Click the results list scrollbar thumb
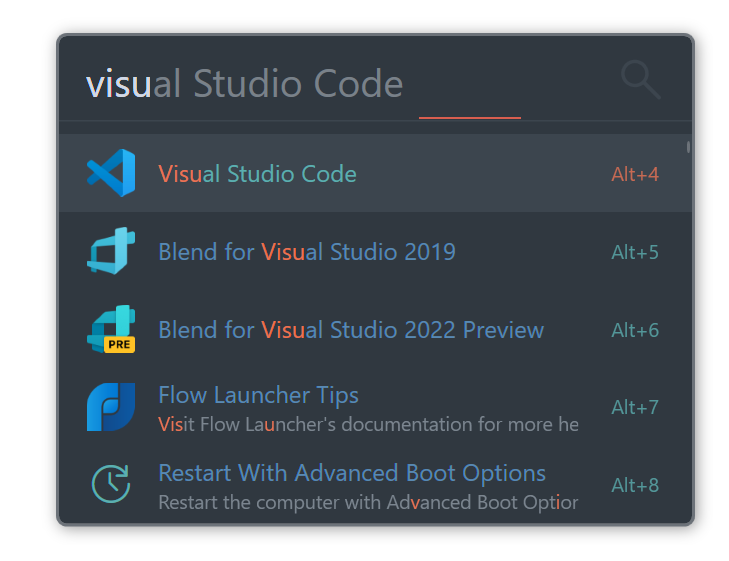729x561 pixels. click(x=688, y=147)
